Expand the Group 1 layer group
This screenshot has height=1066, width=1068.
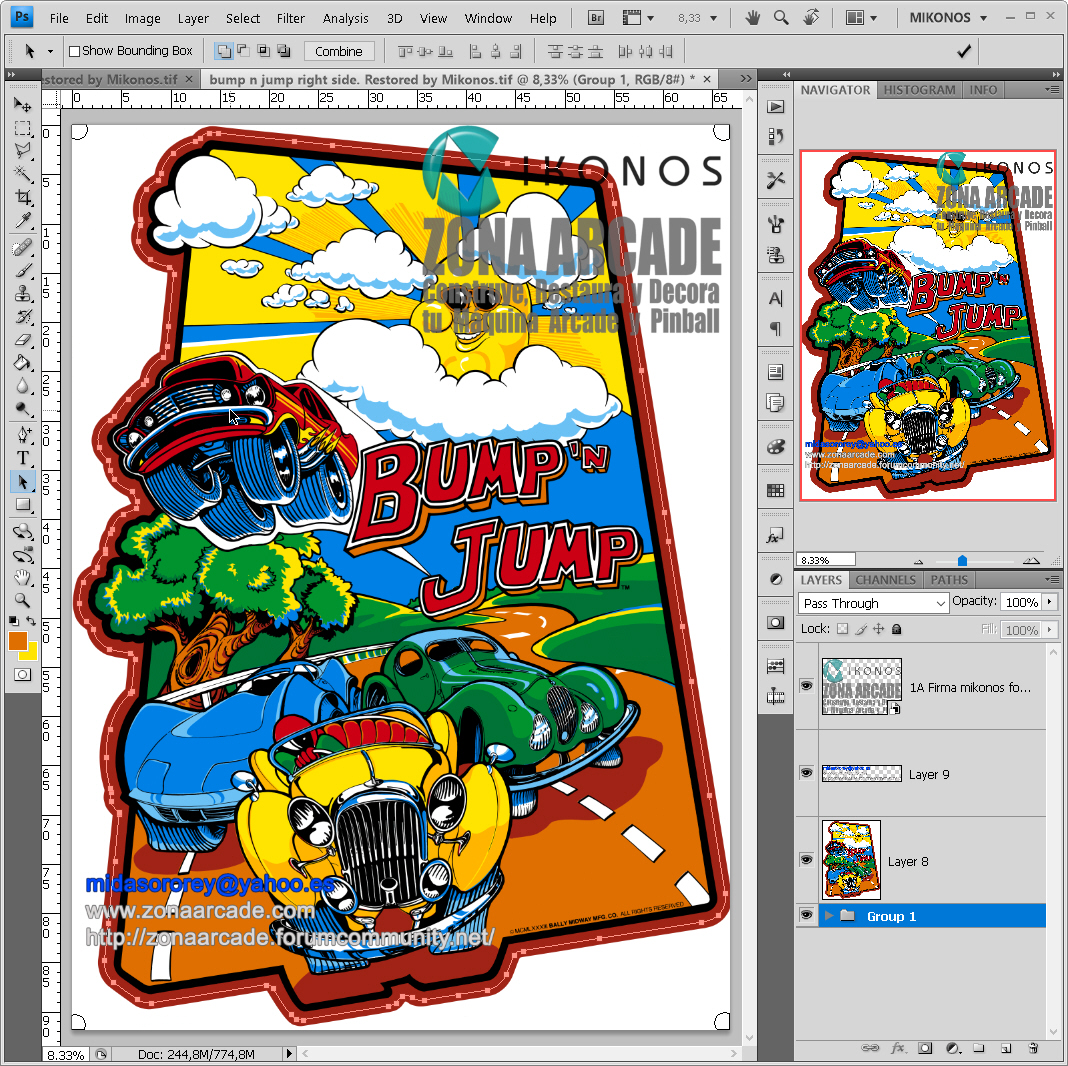(x=827, y=915)
